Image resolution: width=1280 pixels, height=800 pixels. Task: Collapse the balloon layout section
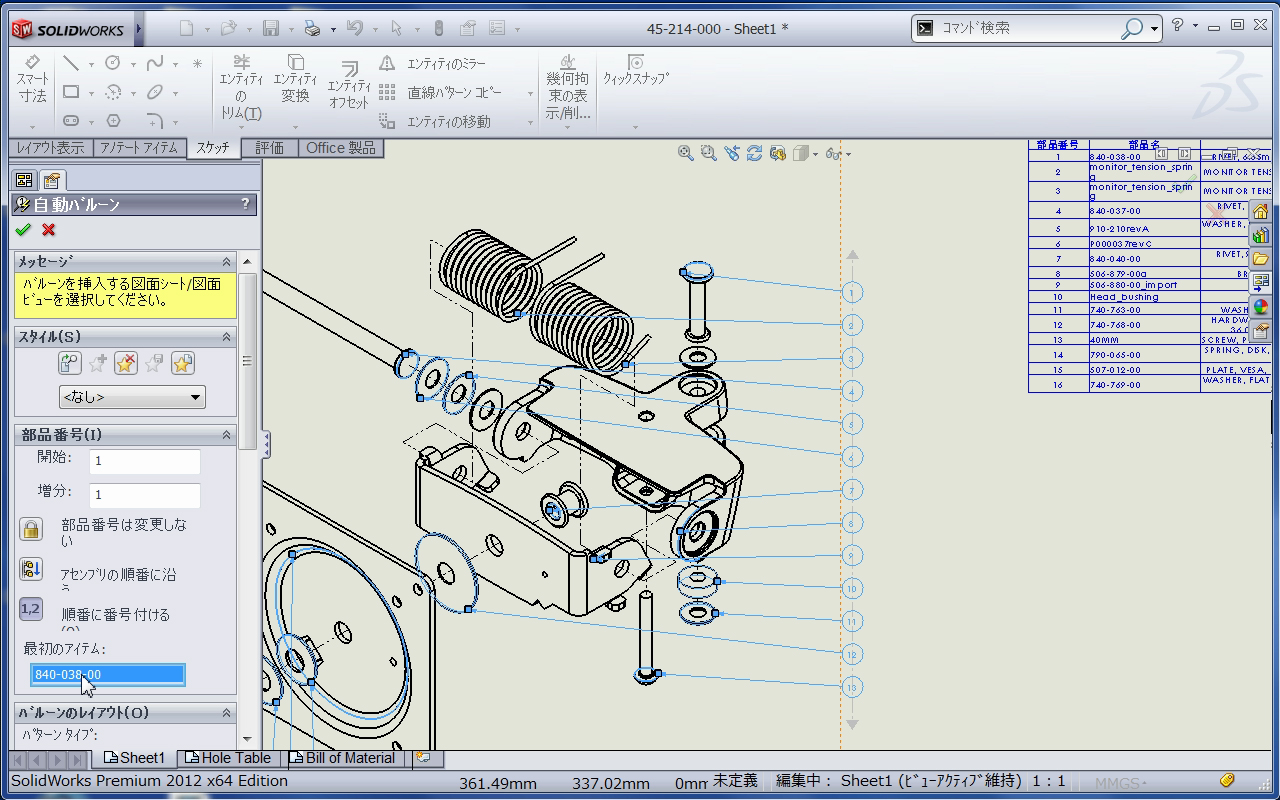tap(226, 713)
